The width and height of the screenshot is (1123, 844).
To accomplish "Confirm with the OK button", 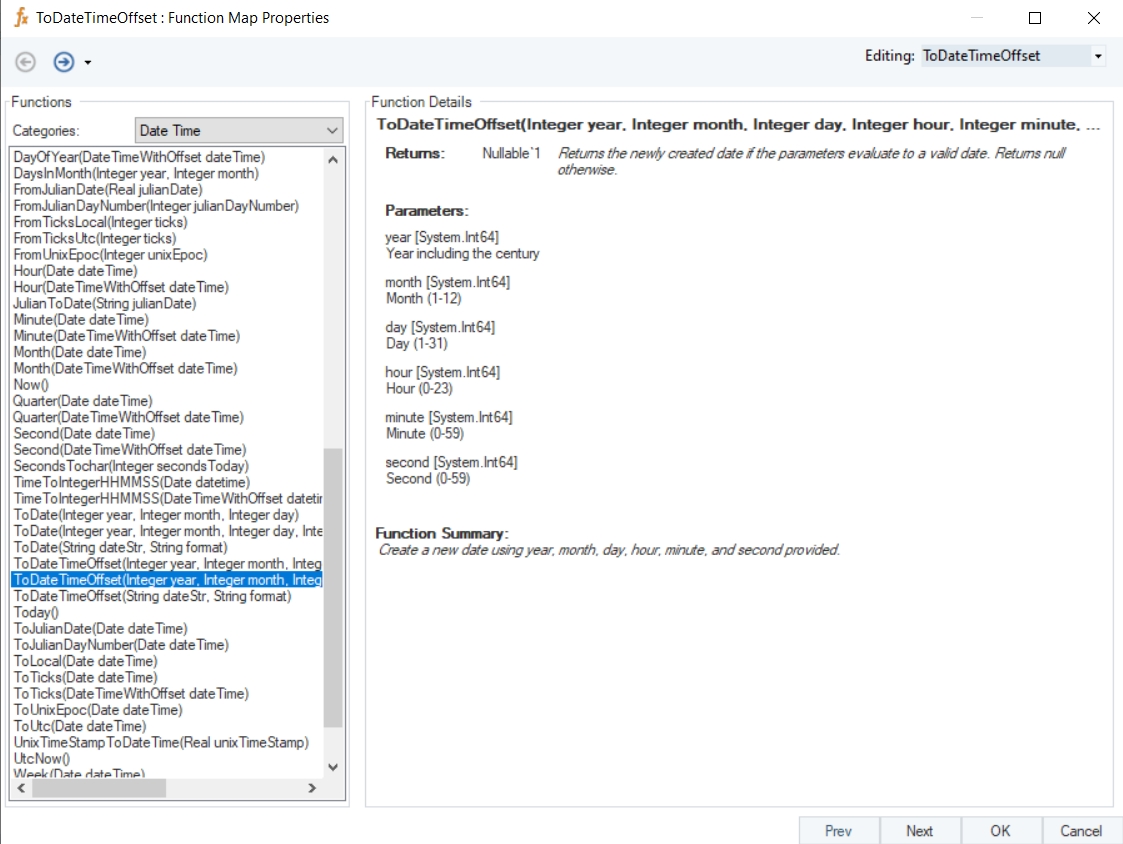I will [x=1000, y=830].
